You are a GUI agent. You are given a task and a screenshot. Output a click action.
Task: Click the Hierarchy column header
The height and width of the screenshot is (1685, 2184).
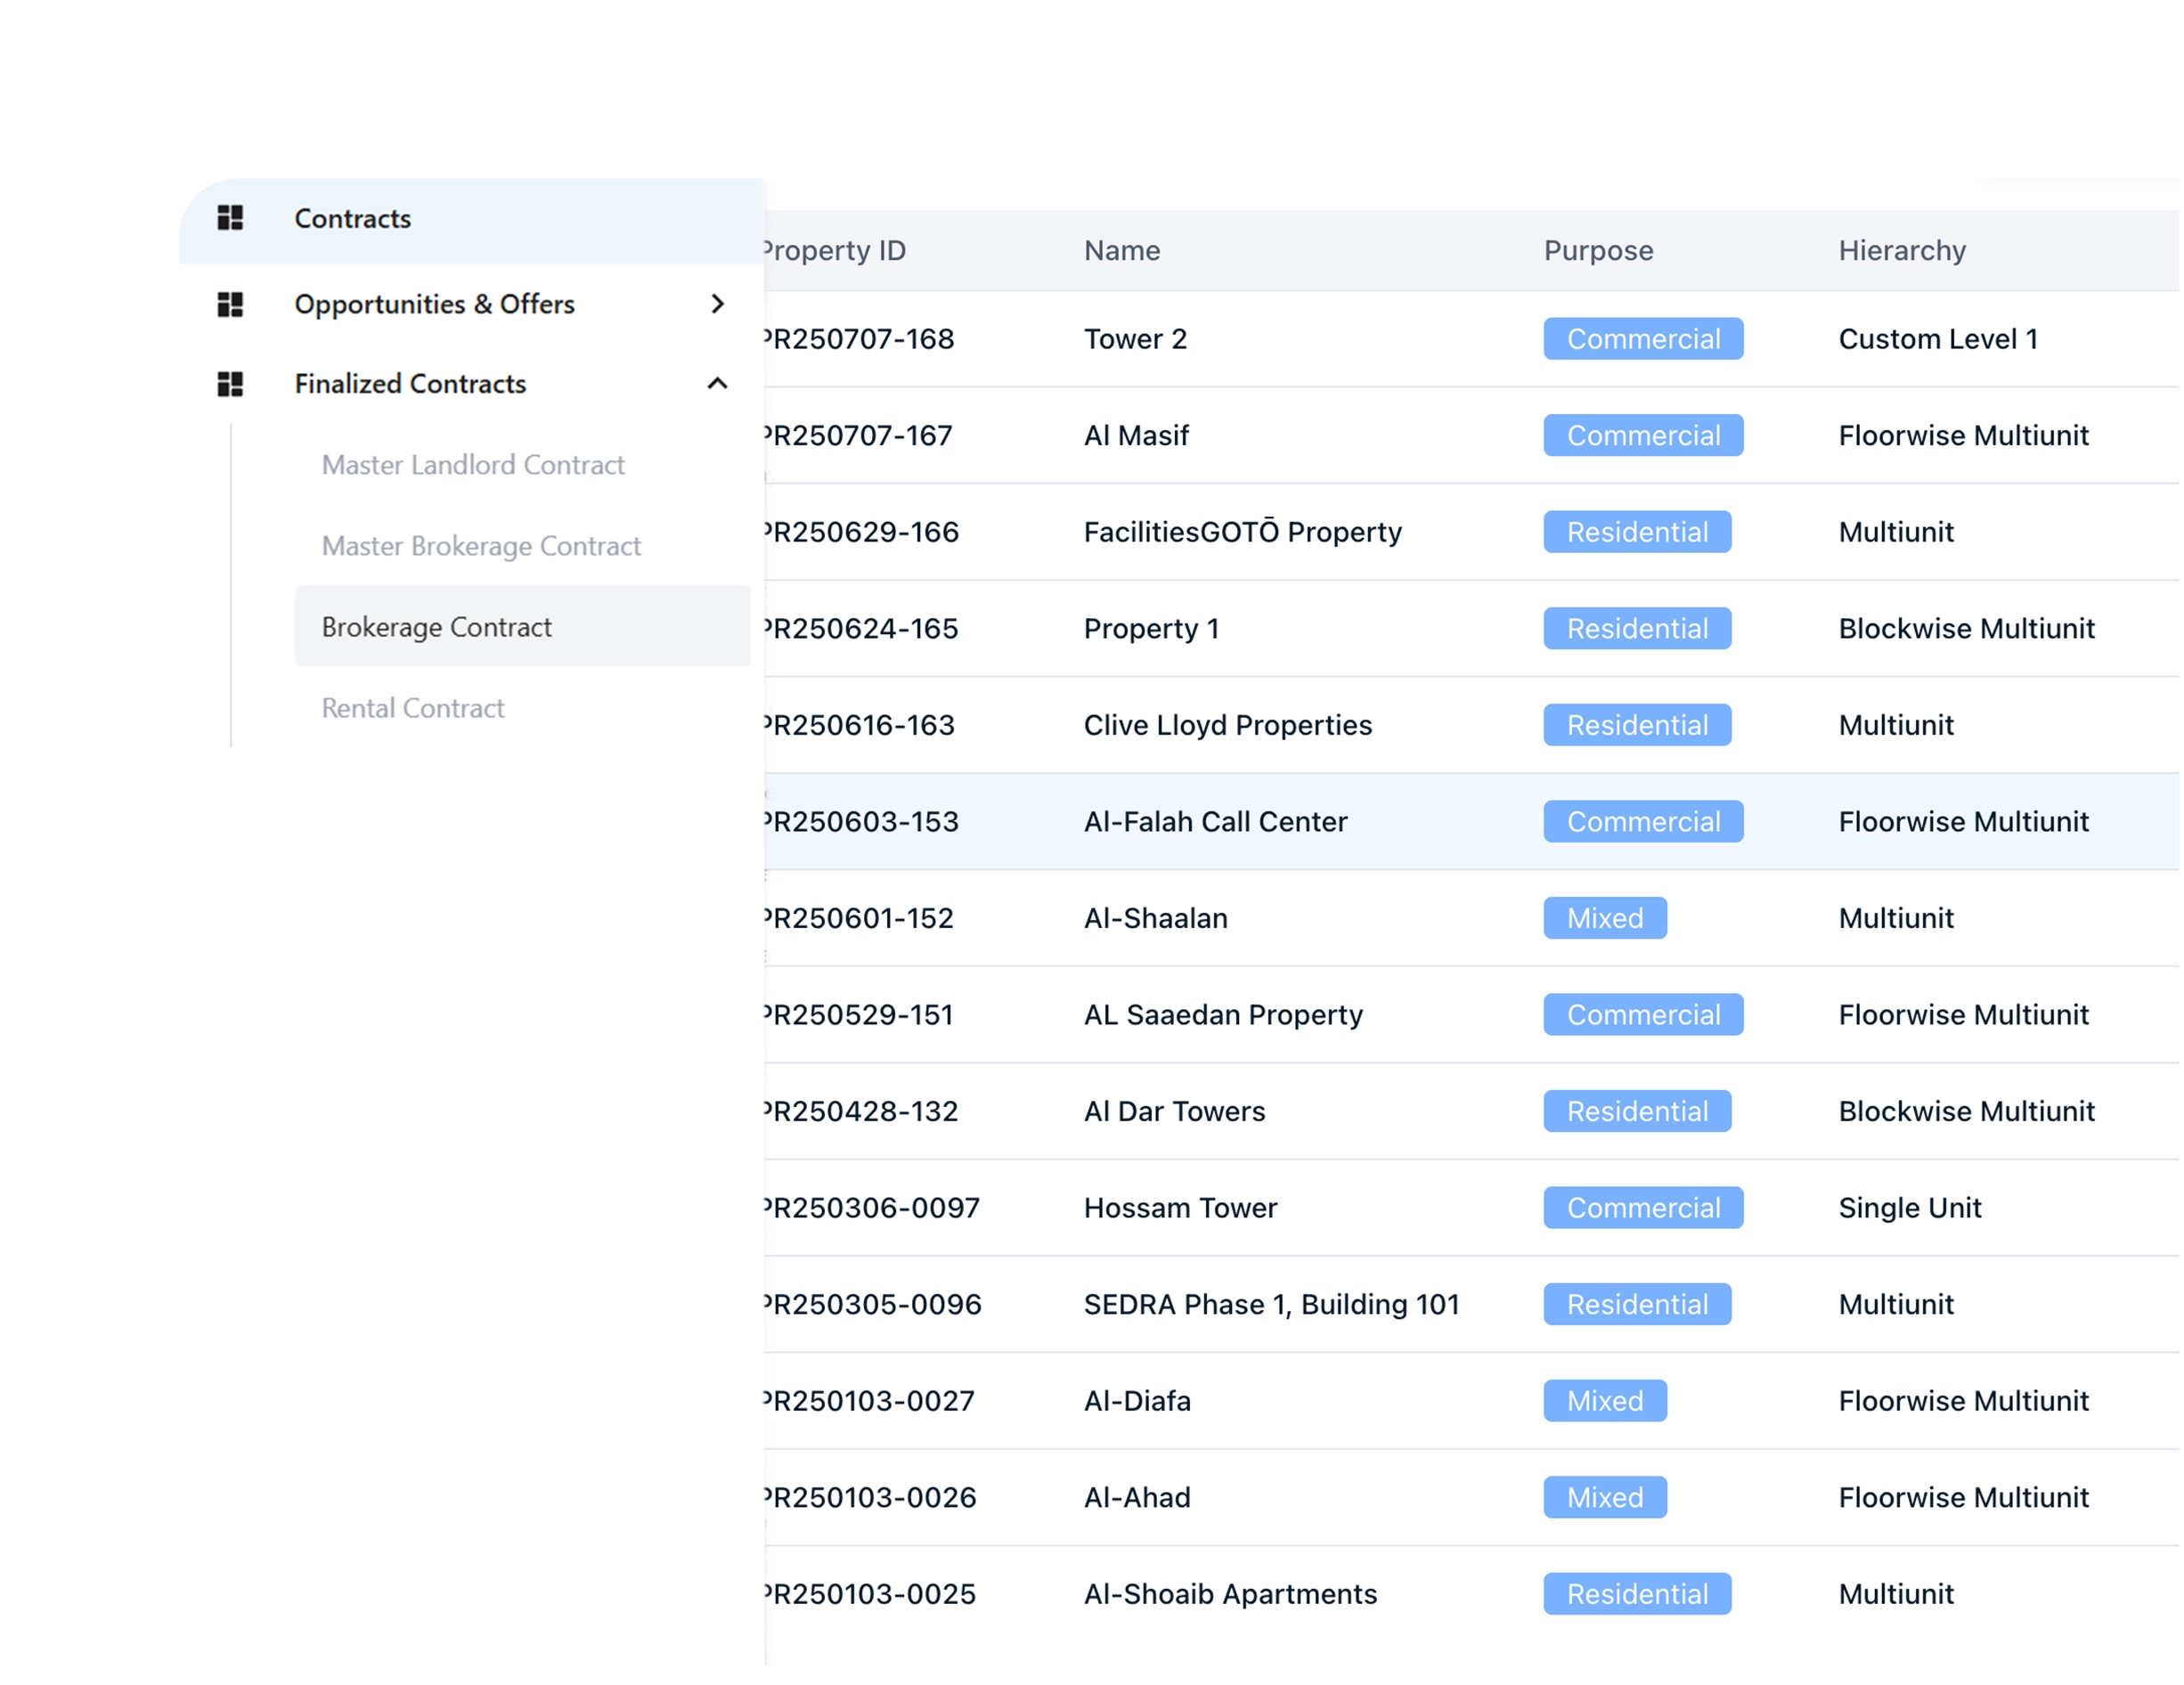point(1902,250)
